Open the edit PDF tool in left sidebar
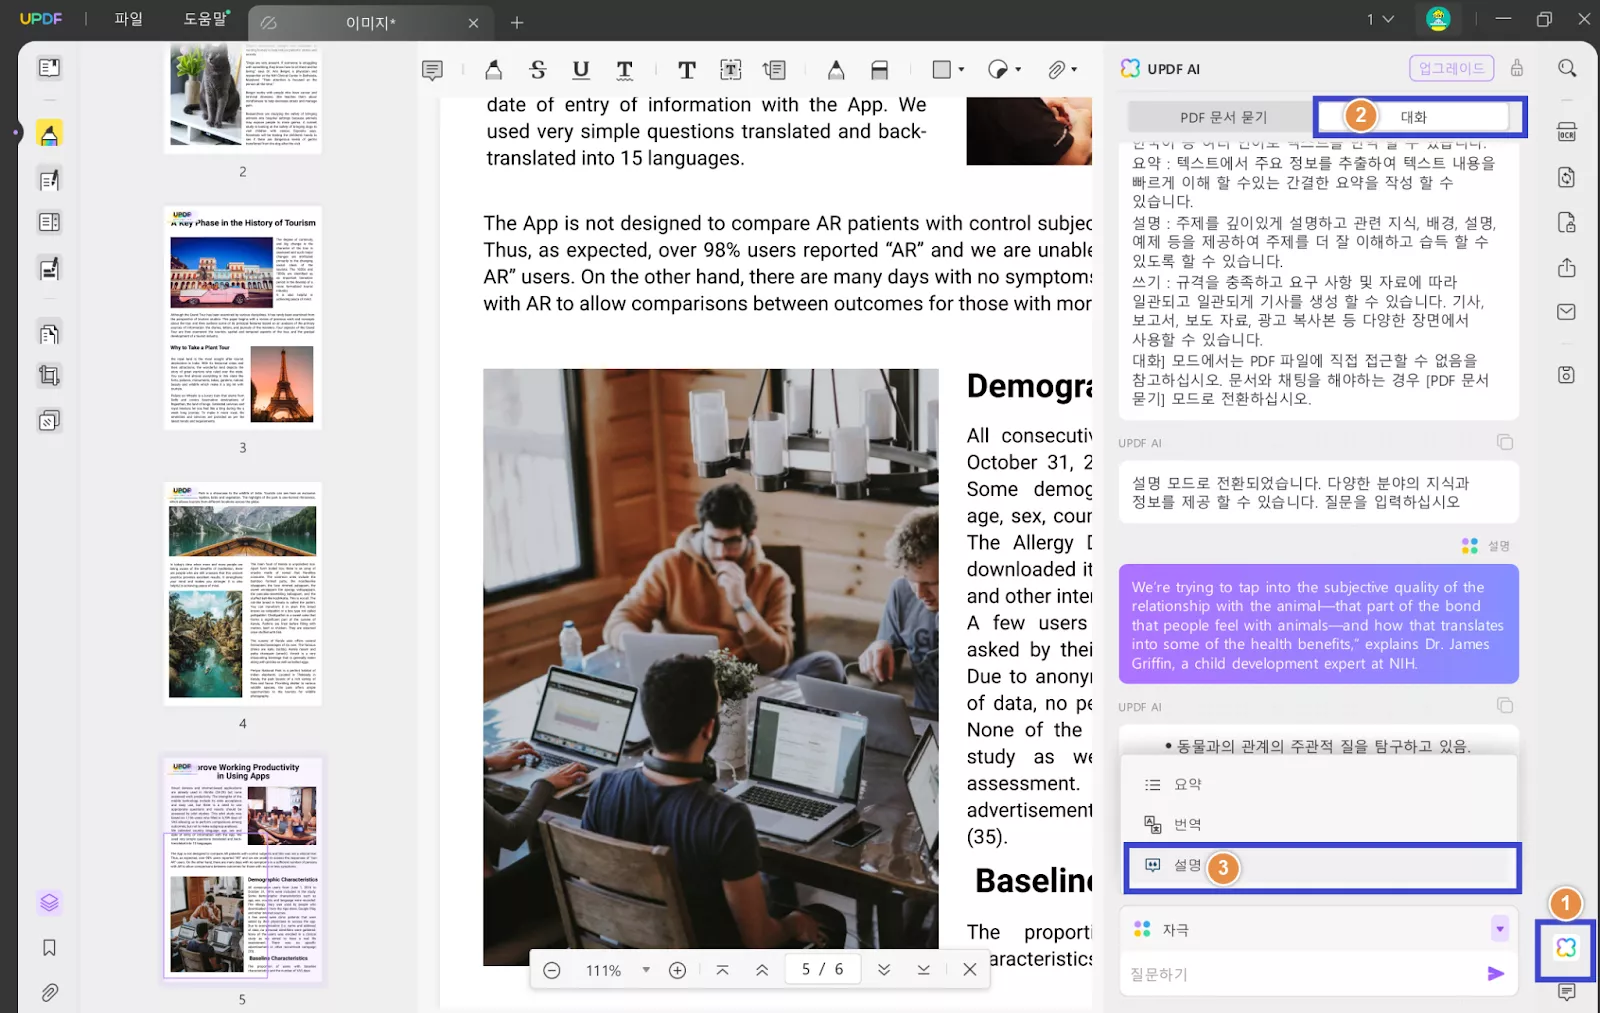This screenshot has width=1600, height=1013. [49, 180]
